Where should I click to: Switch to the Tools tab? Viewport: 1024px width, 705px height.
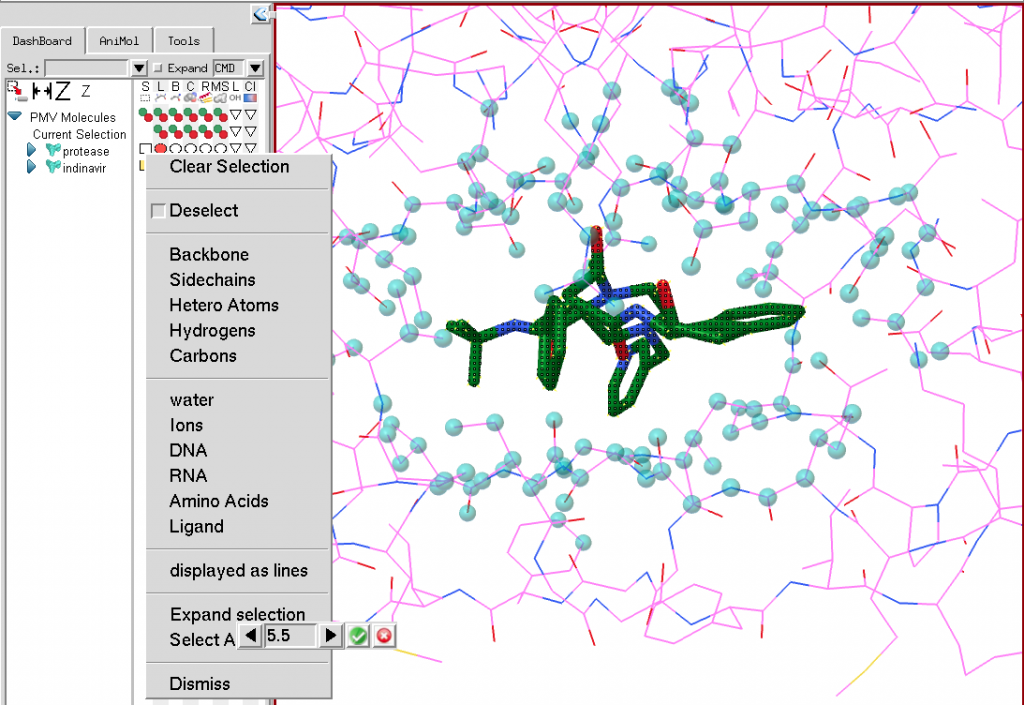(x=184, y=40)
